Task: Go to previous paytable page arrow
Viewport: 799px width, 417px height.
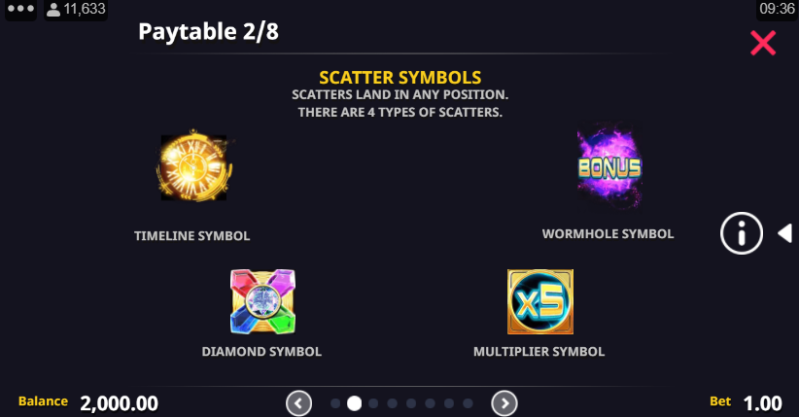Action: pos(299,404)
